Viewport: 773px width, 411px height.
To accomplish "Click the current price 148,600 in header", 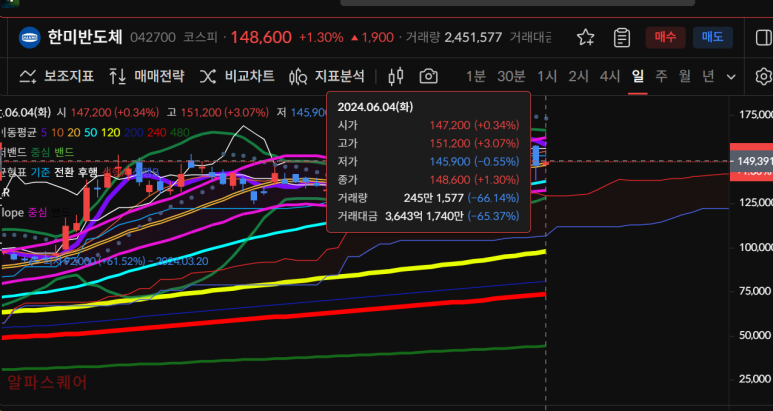I will click(x=261, y=37).
